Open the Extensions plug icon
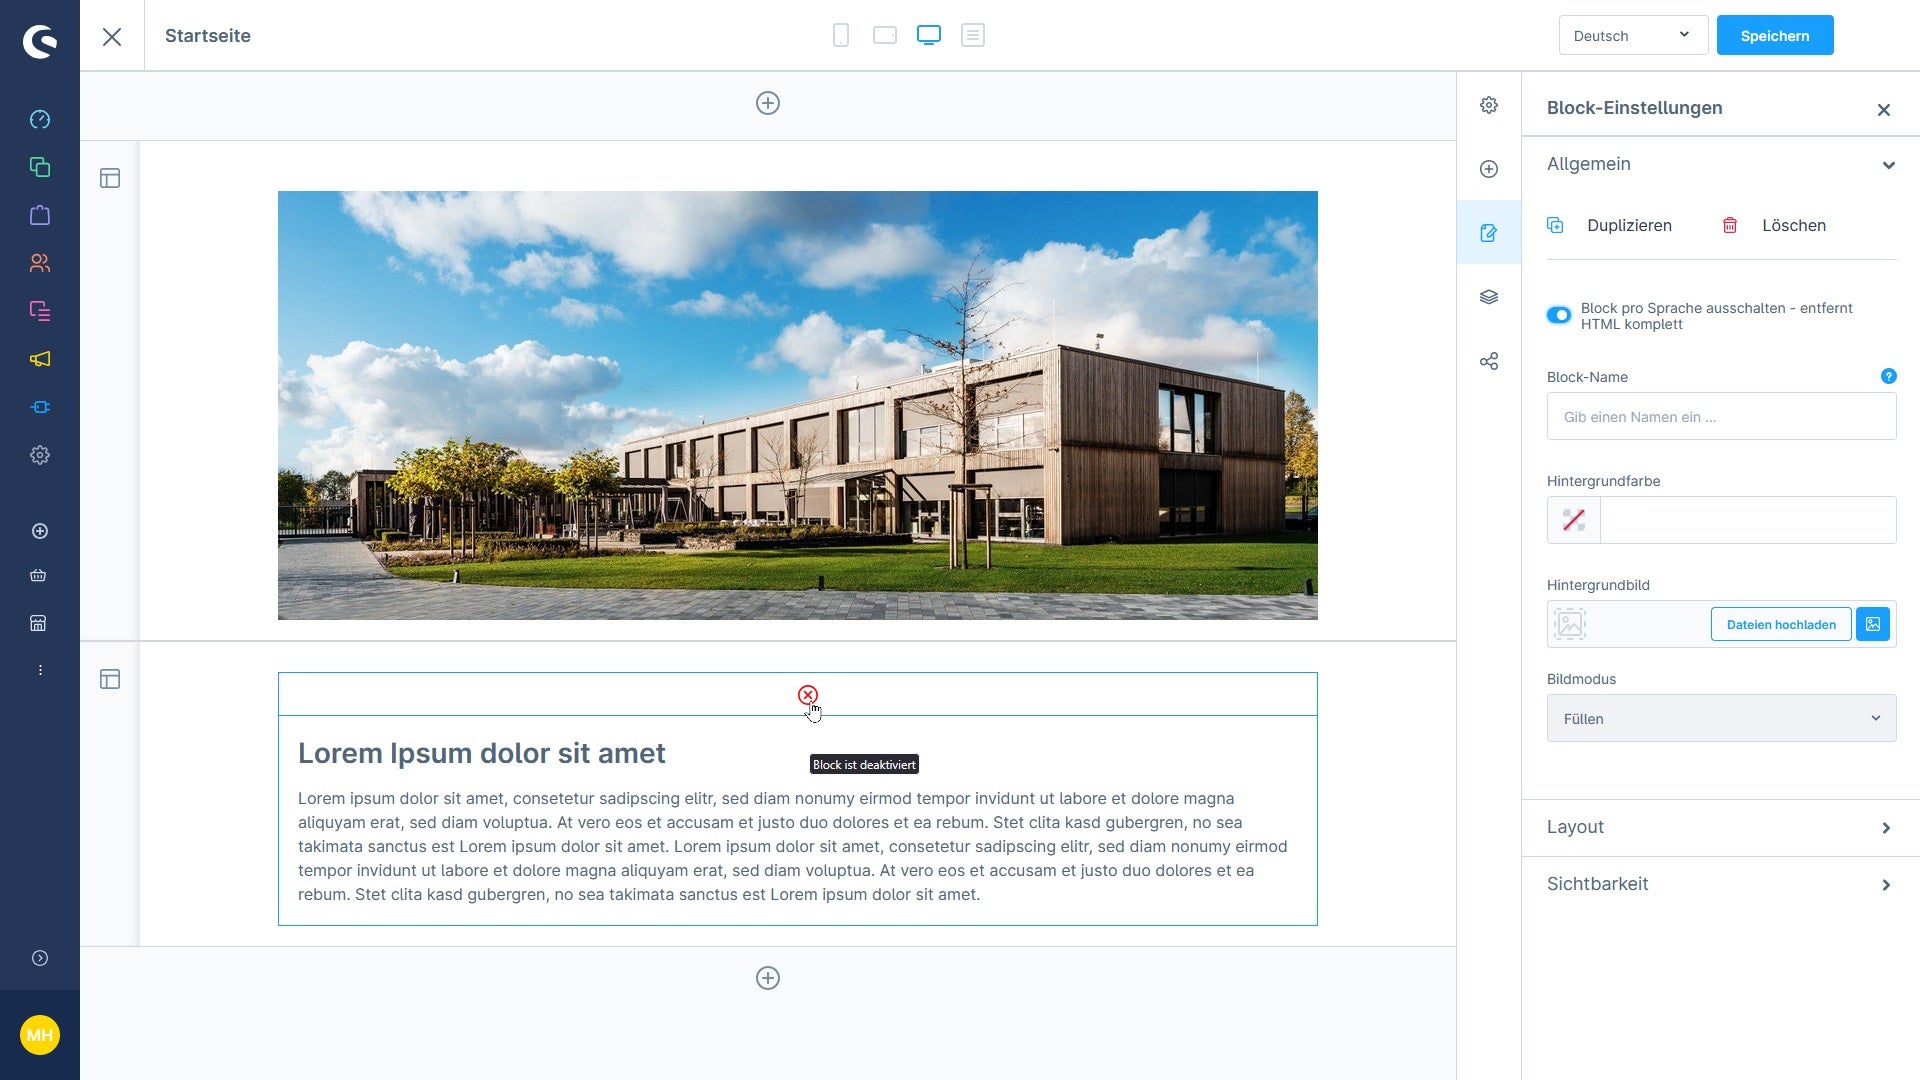The width and height of the screenshot is (1920, 1080). click(40, 407)
